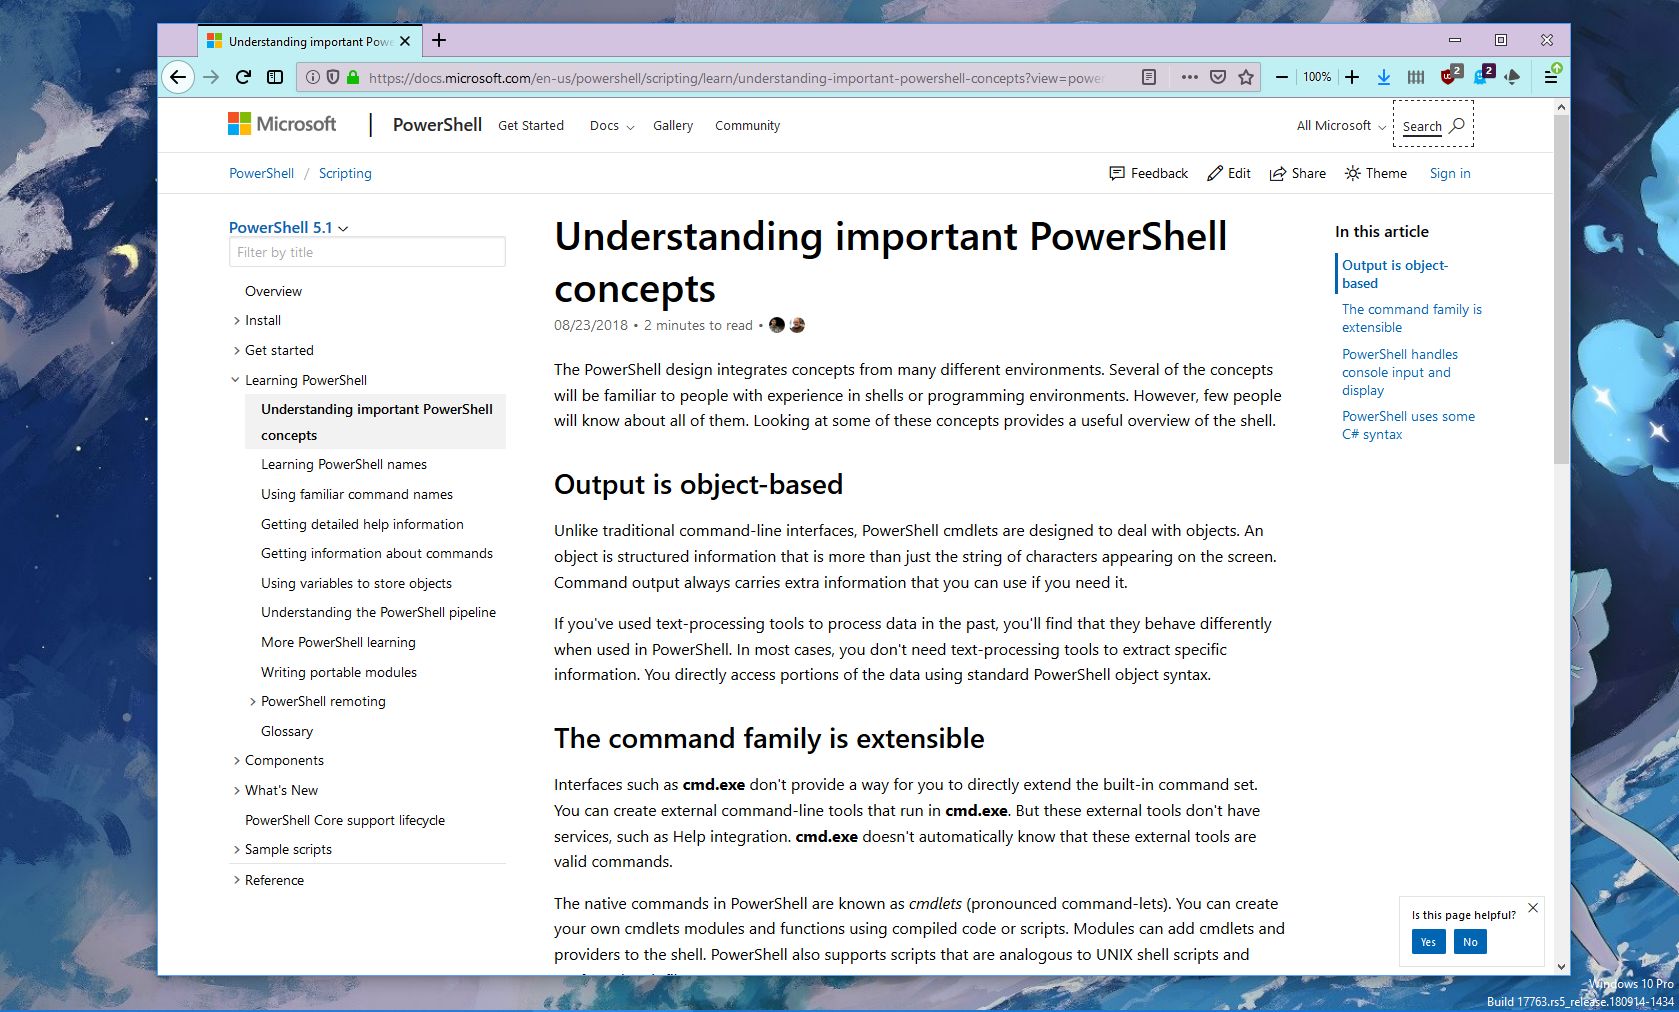Image resolution: width=1679 pixels, height=1012 pixels.
Task: Answer Yes to Is this page helpful
Action: point(1428,942)
